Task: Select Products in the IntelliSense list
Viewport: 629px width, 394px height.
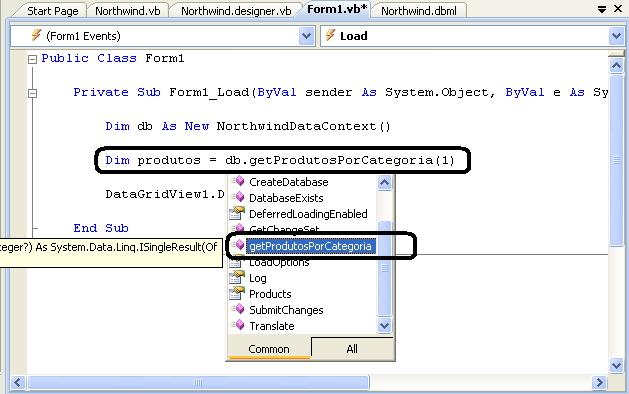Action: [x=270, y=294]
